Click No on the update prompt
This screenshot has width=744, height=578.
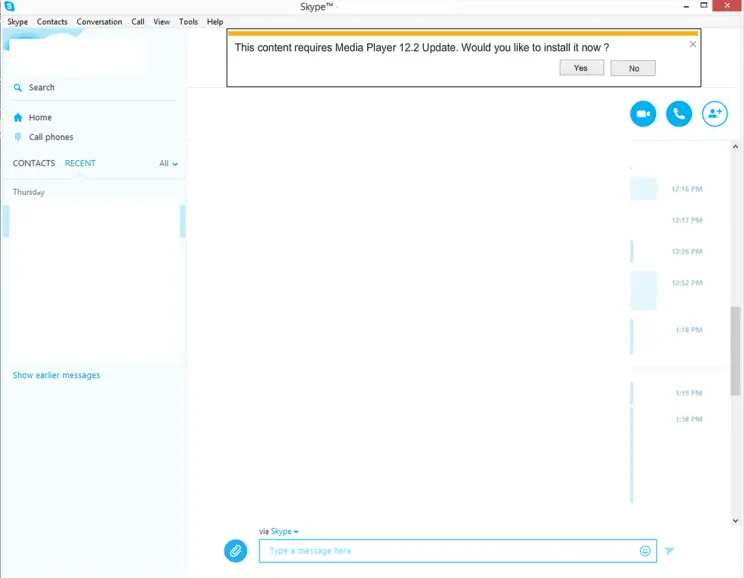[633, 68]
